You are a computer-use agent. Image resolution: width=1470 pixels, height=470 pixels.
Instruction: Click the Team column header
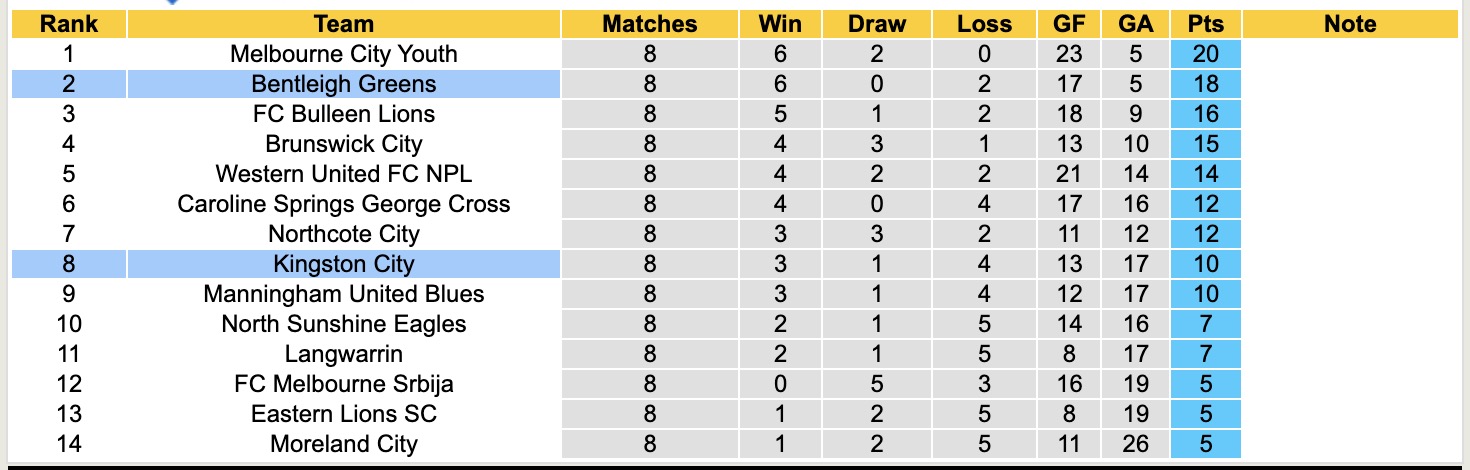tap(343, 24)
